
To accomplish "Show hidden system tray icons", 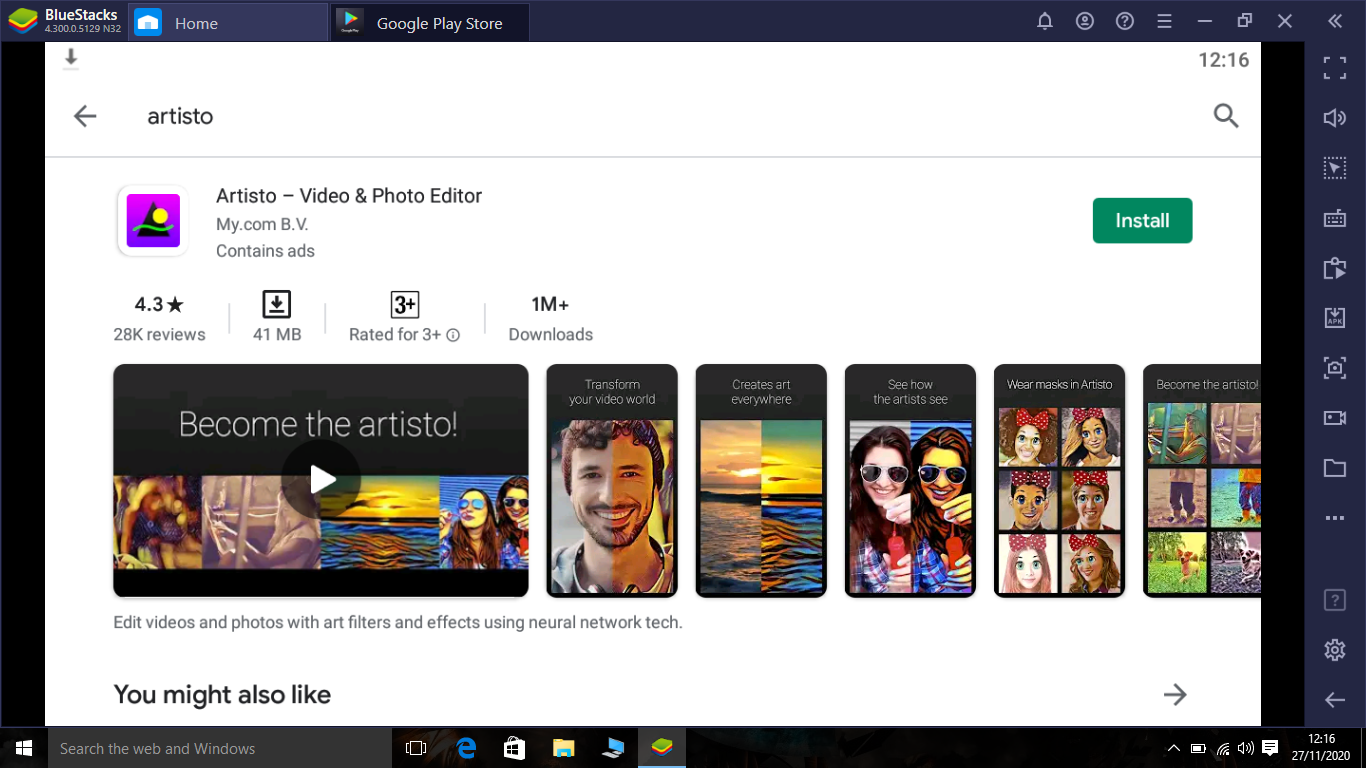I will 1174,748.
